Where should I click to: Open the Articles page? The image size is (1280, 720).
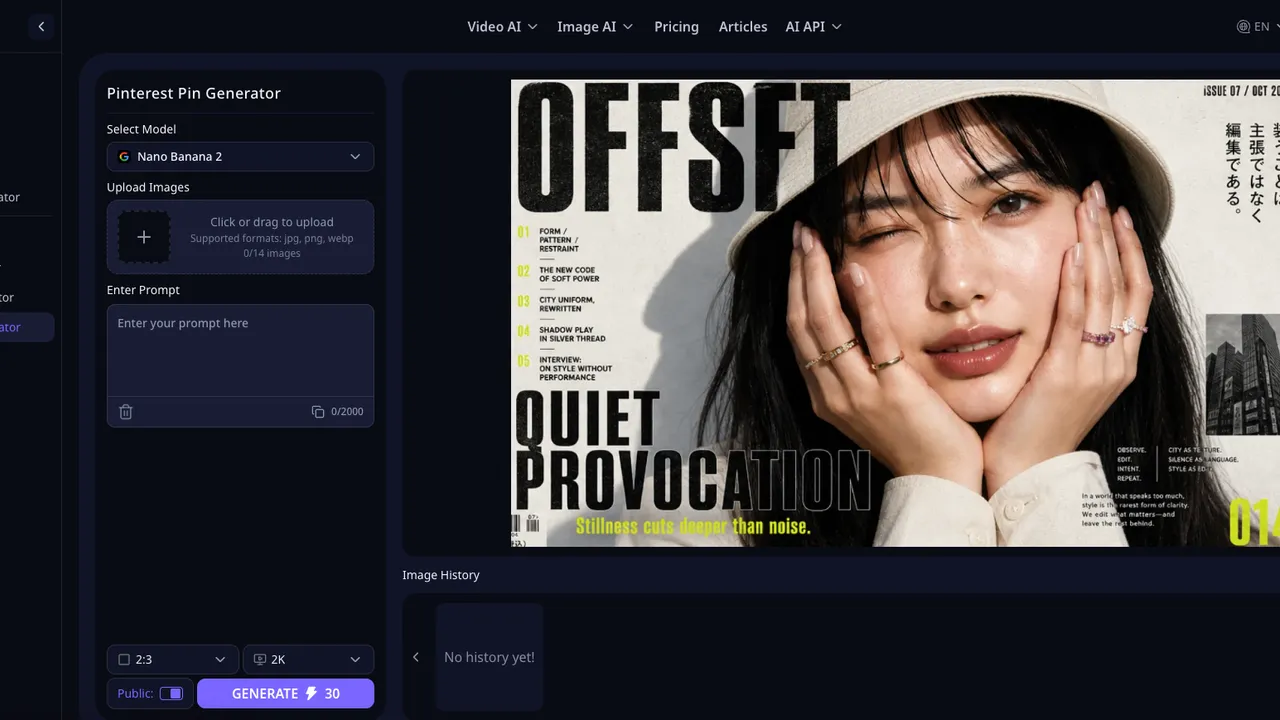tap(743, 27)
